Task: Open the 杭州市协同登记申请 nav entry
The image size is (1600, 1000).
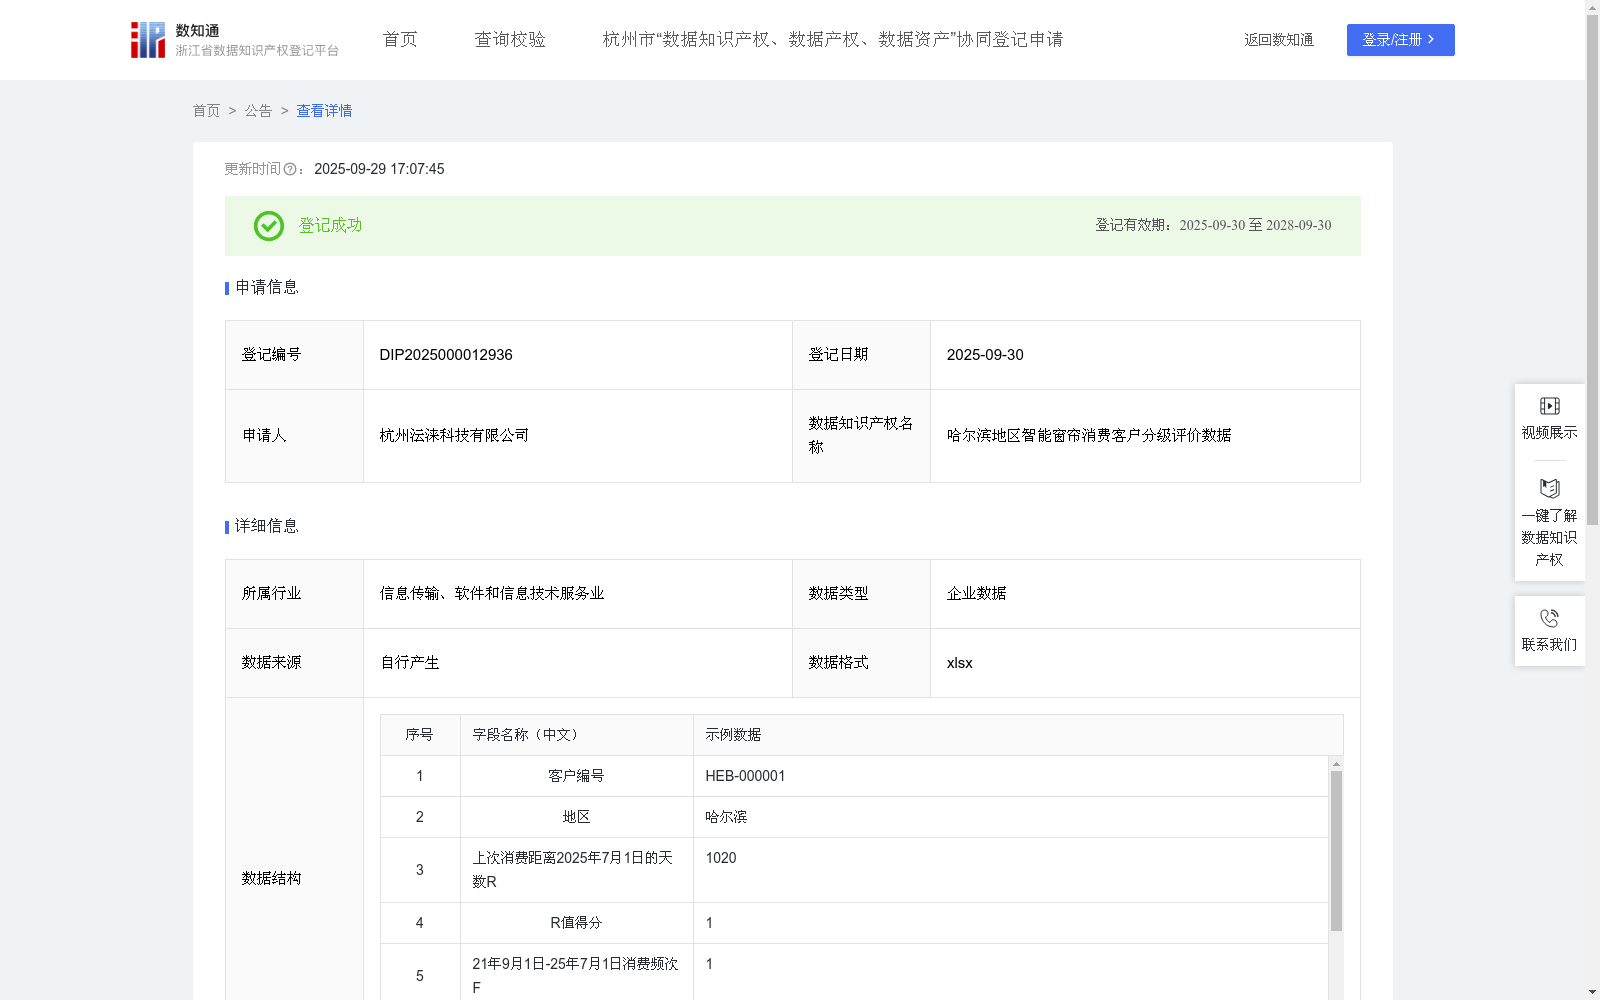Action: click(831, 40)
